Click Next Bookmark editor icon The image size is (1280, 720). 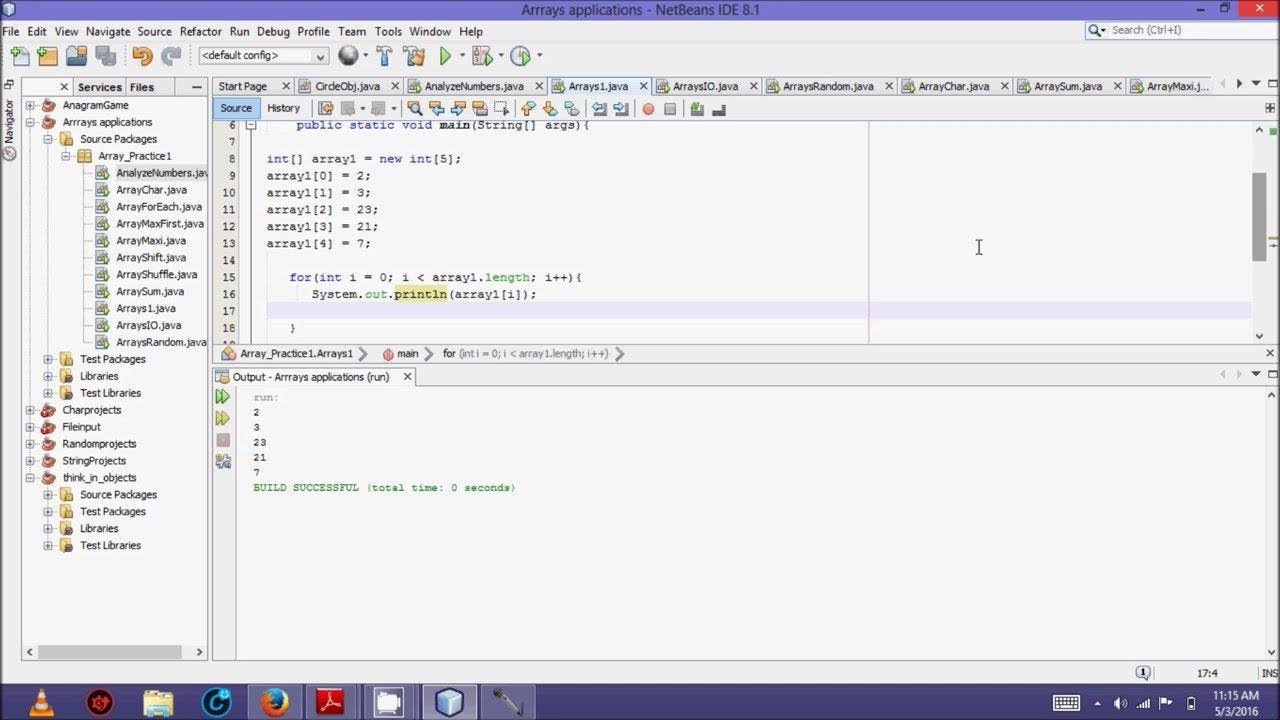[549, 108]
